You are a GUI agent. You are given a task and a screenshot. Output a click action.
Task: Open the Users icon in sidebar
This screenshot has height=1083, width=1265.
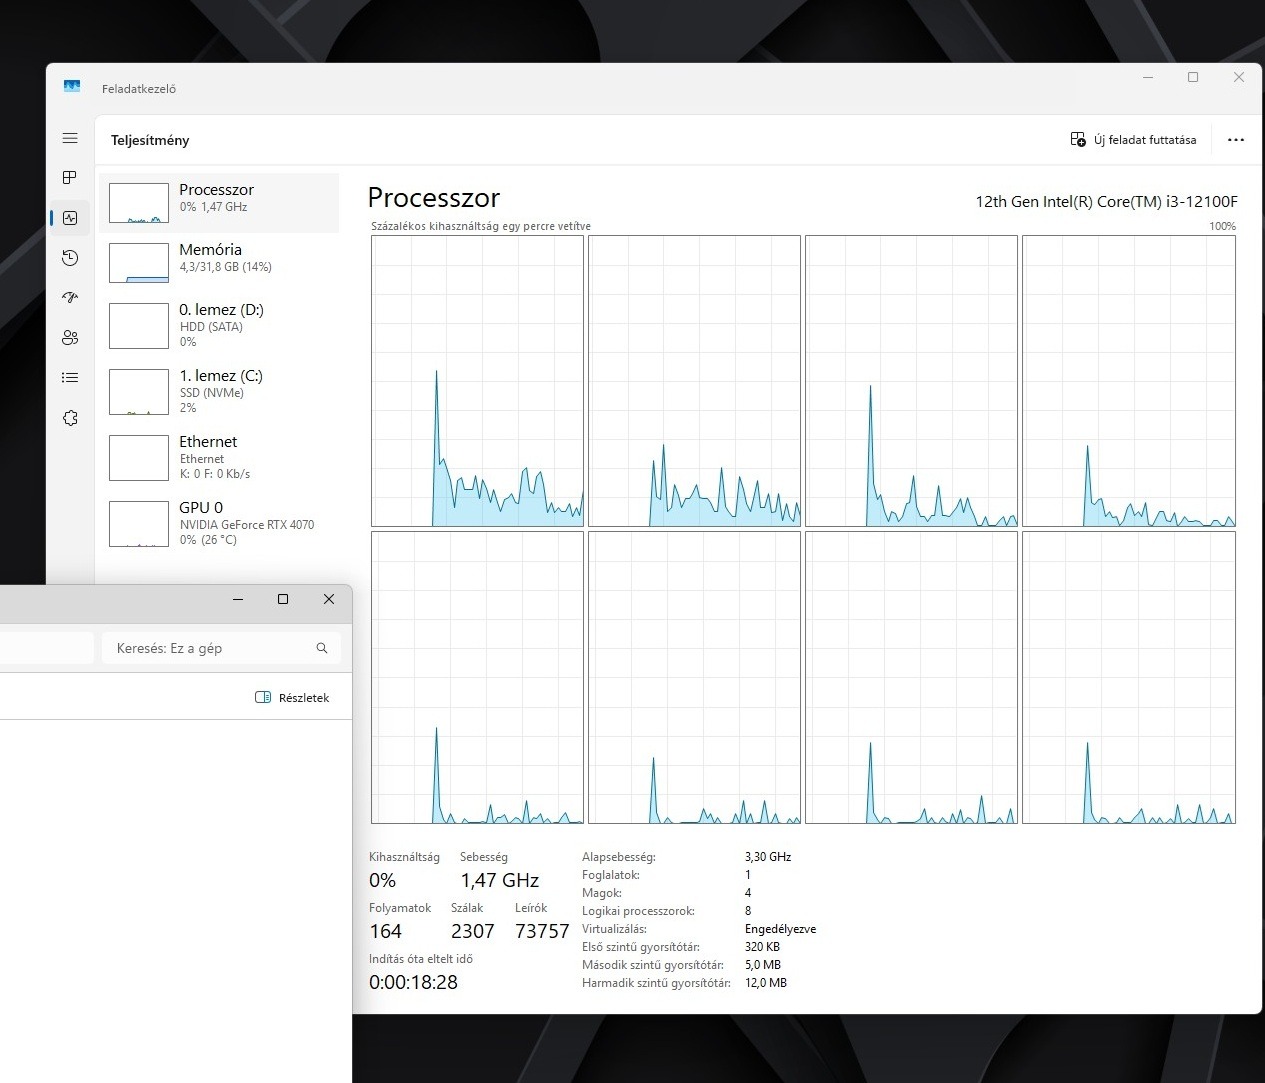click(70, 337)
